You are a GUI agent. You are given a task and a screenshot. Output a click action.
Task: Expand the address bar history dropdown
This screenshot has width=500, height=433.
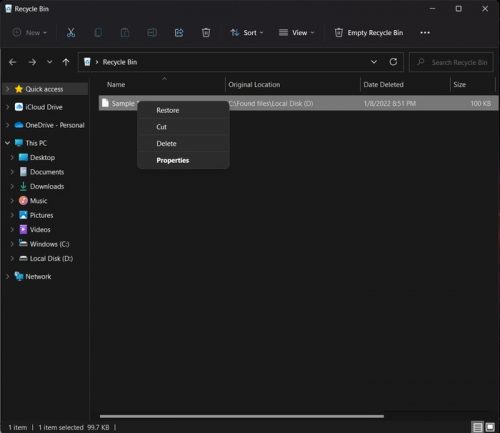(374, 62)
